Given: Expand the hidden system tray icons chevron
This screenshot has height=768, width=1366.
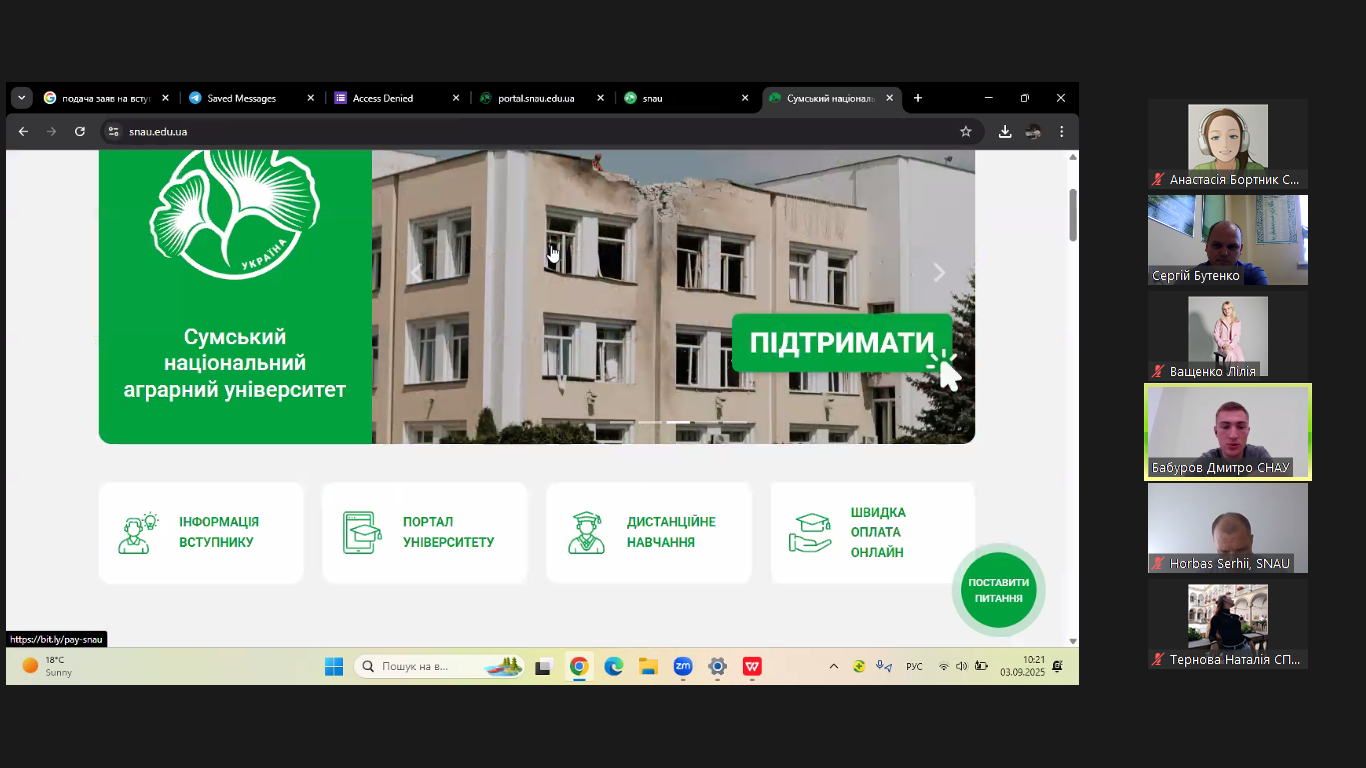Looking at the screenshot, I should click(834, 666).
